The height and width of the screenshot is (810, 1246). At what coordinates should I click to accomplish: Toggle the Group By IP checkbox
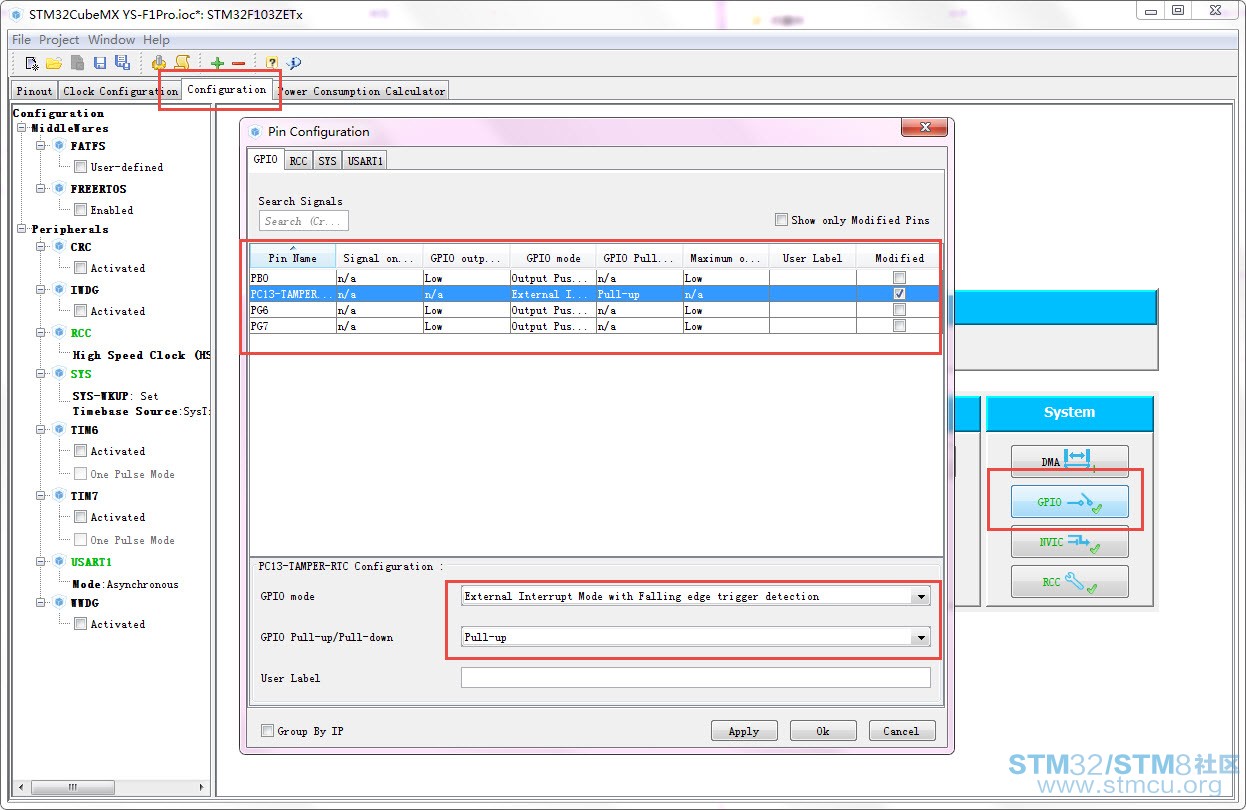267,731
